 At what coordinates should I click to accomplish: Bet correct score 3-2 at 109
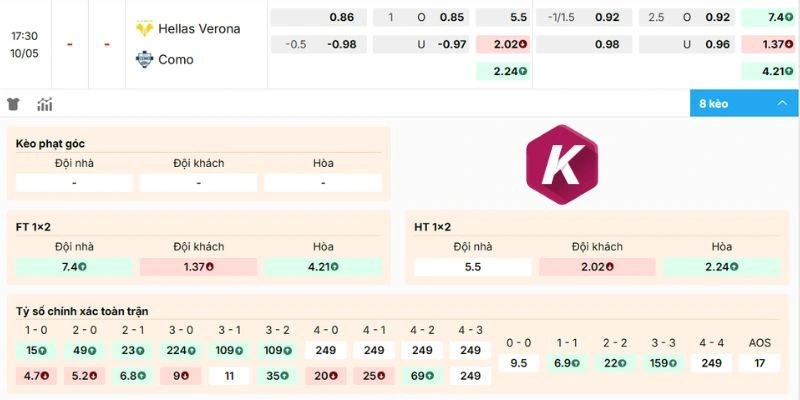pyautogui.click(x=277, y=351)
